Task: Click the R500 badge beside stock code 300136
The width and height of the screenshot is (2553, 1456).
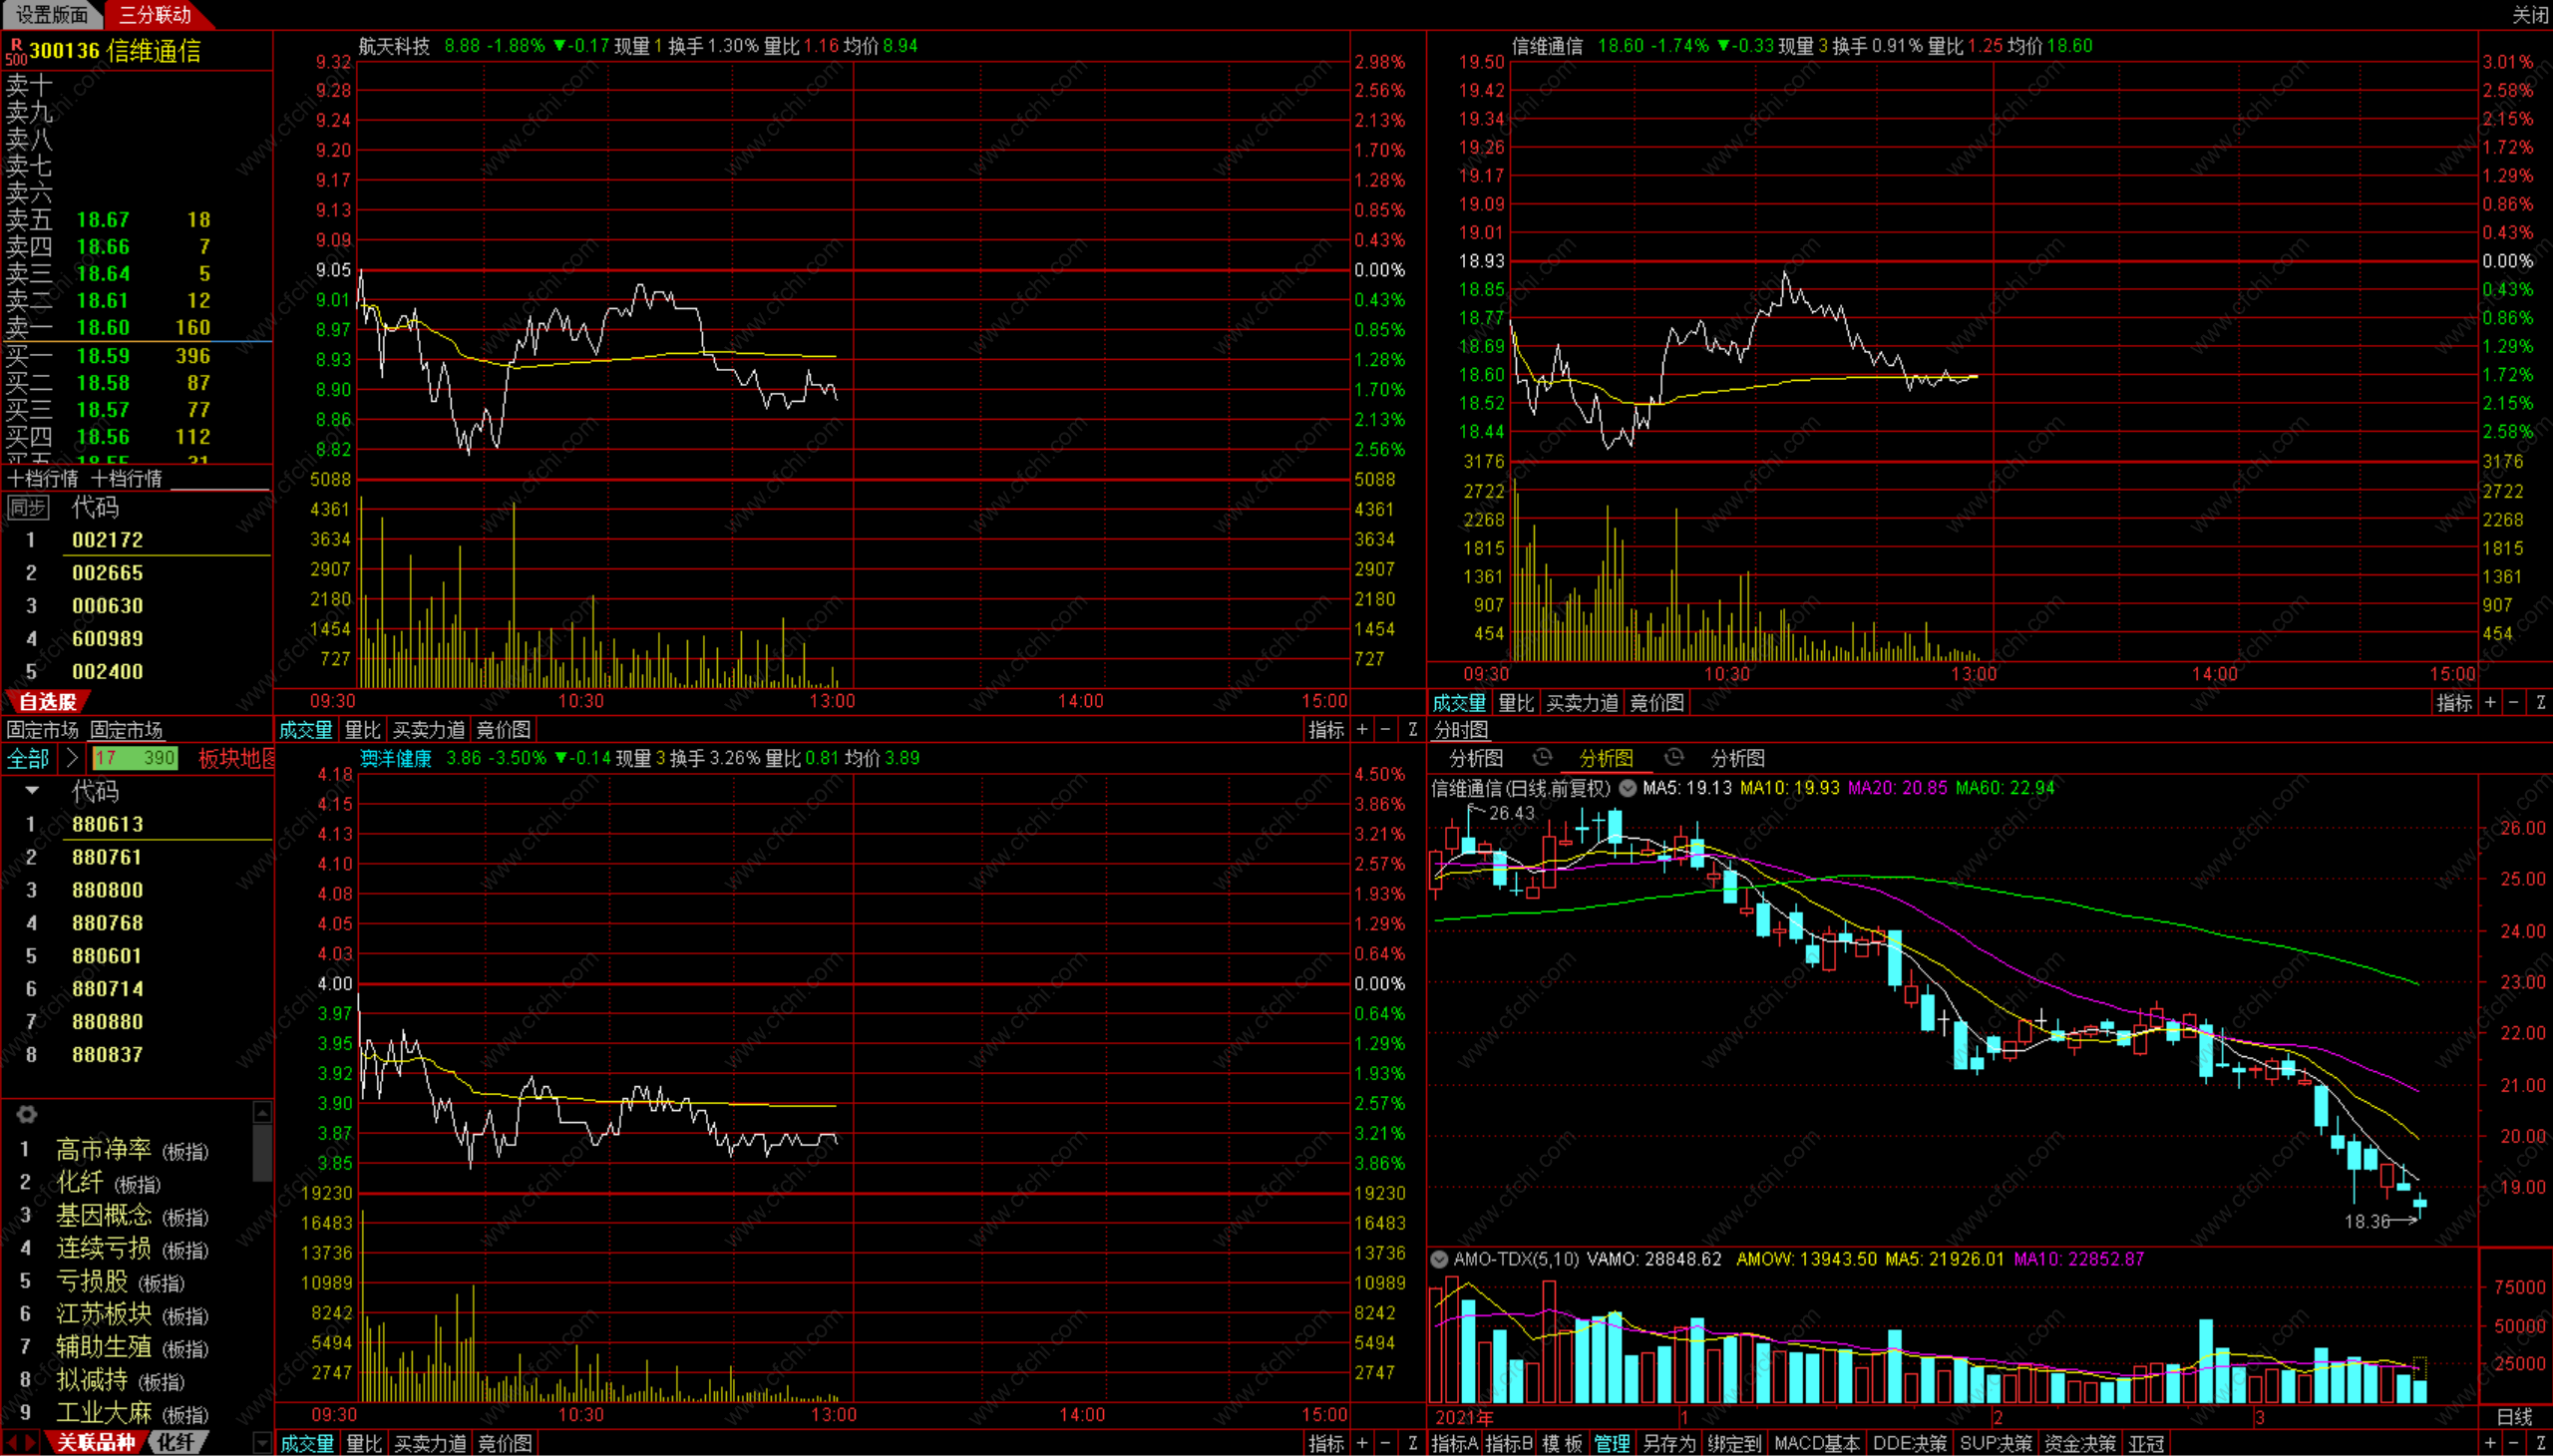Action: pos(15,51)
